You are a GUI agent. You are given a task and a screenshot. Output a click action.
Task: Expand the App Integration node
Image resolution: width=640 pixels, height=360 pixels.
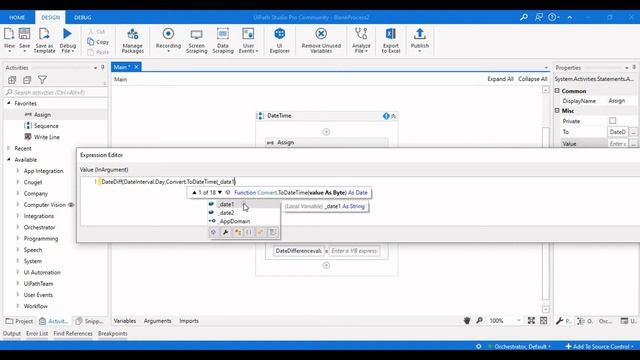click(x=18, y=171)
